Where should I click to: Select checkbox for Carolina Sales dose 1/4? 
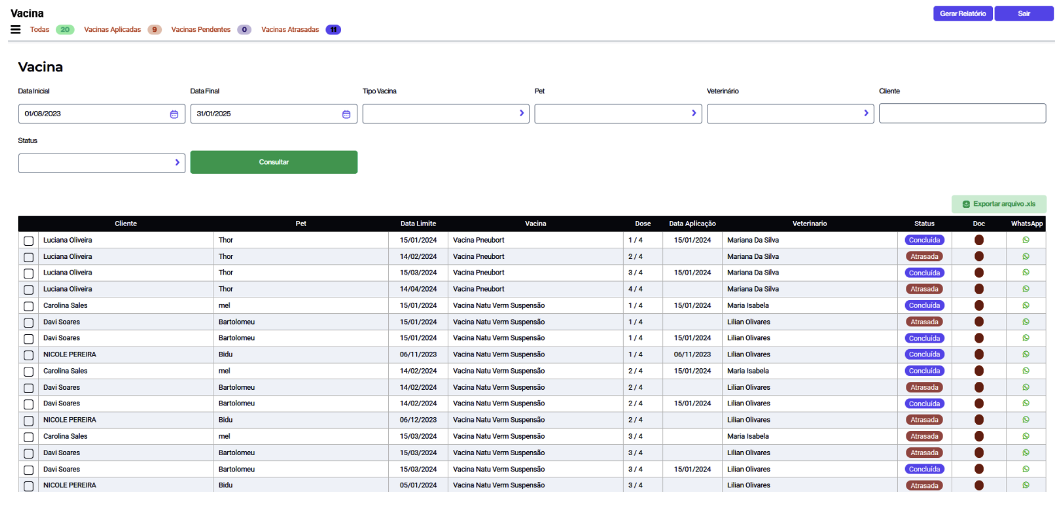tap(28, 306)
